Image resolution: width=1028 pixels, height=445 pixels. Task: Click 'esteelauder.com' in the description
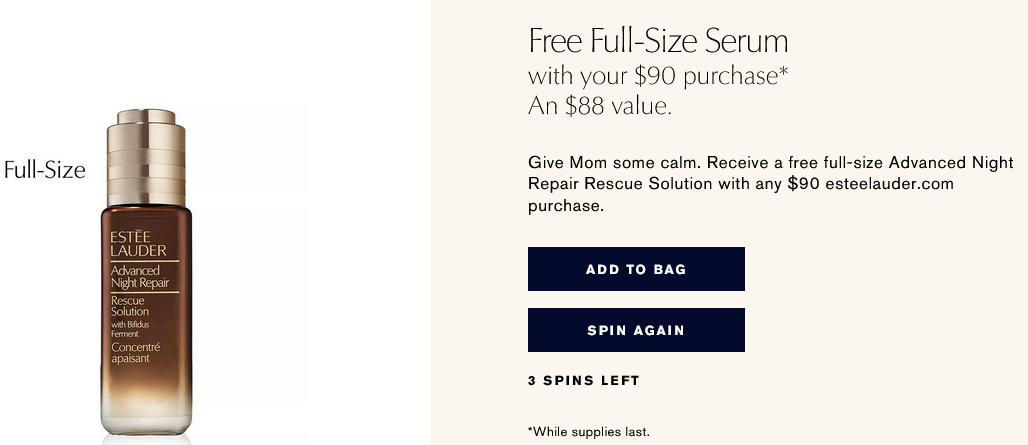tap(890, 184)
